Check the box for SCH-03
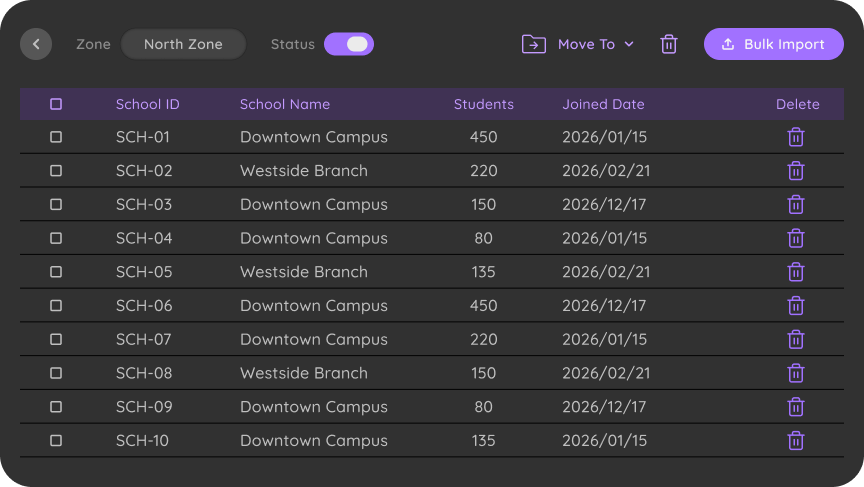Viewport: 864px width, 487px height. point(56,204)
